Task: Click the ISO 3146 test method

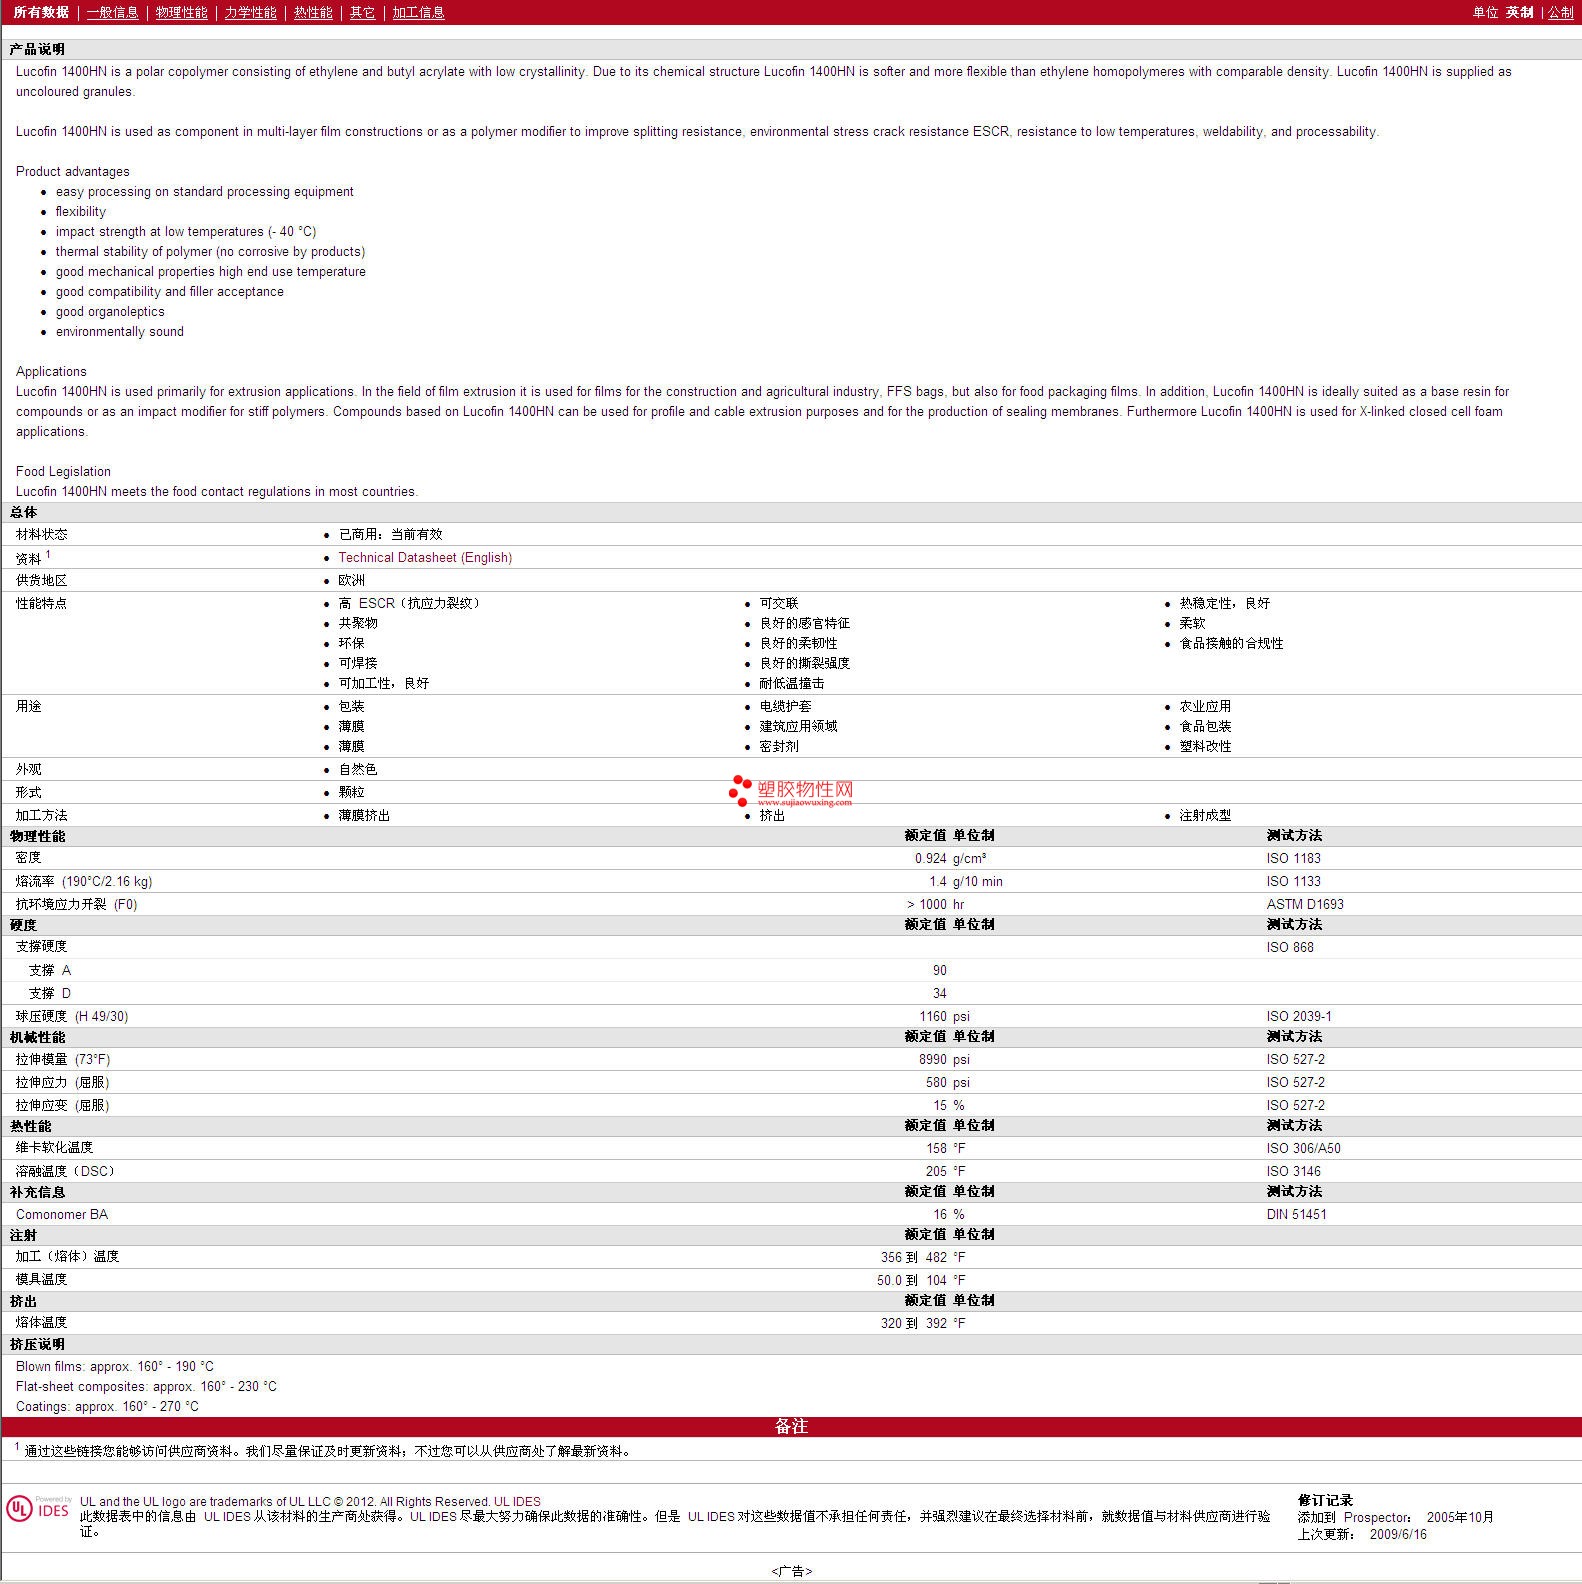Action: click(x=1293, y=1171)
